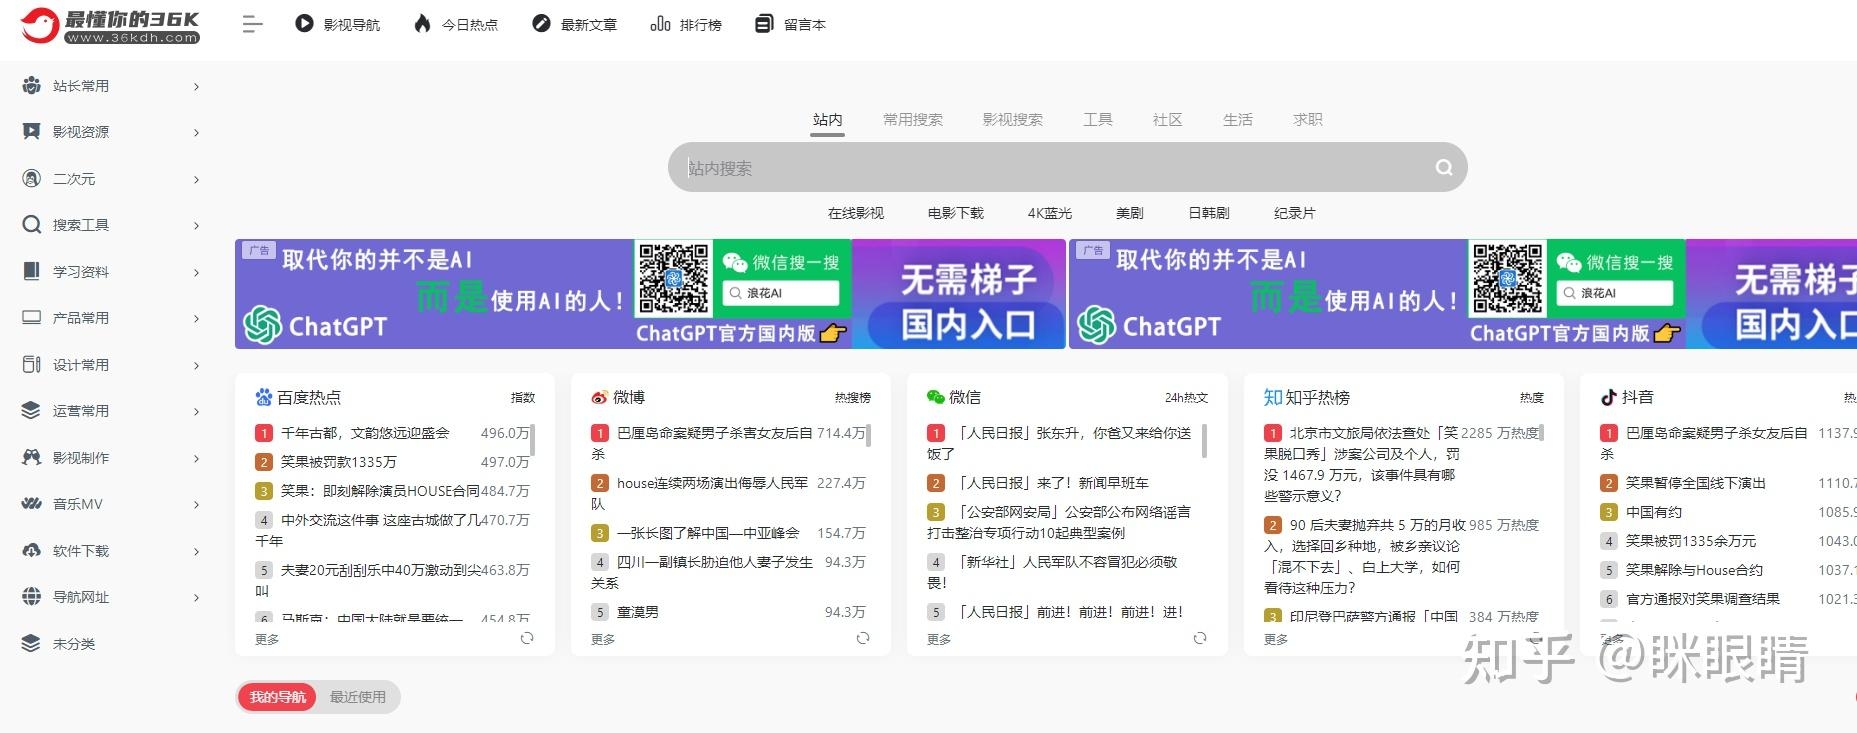Switch to 最近使用 toggle button
Screen dimensions: 1857x733
(x=358, y=697)
